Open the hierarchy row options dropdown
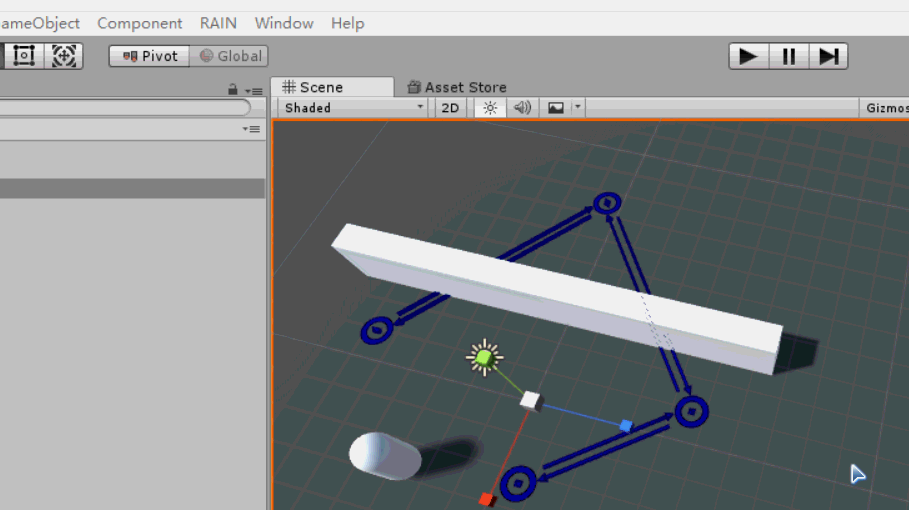Image resolution: width=909 pixels, height=510 pixels. click(x=251, y=129)
